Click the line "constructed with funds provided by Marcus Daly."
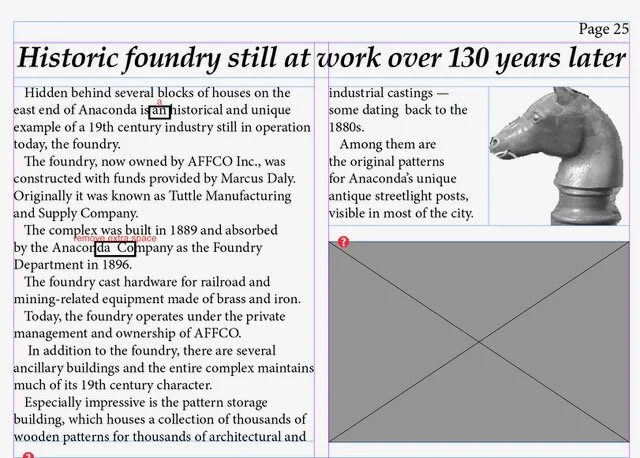Screen dimensions: 640x458 [154, 179]
